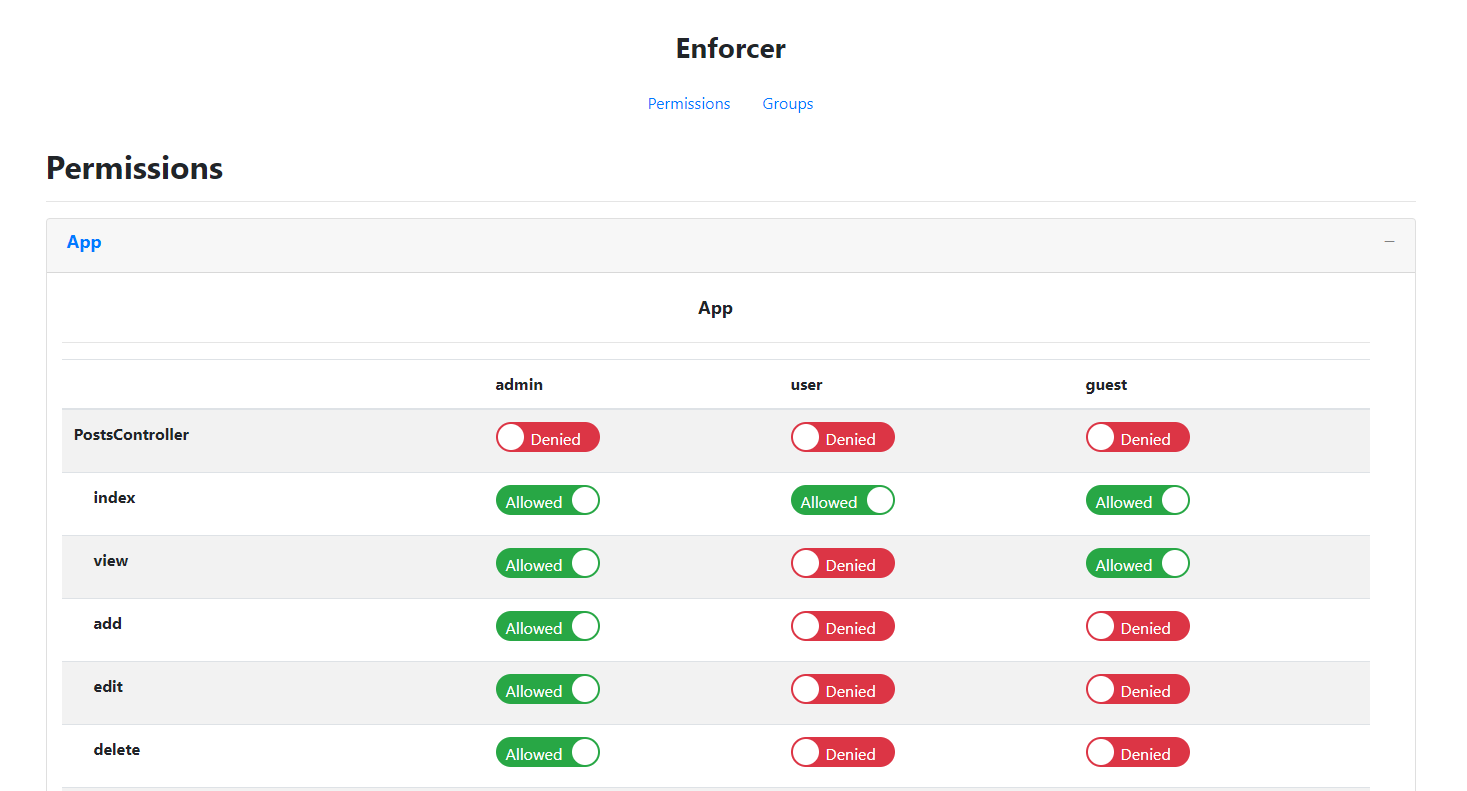Disable view permission for guest

tap(1137, 564)
